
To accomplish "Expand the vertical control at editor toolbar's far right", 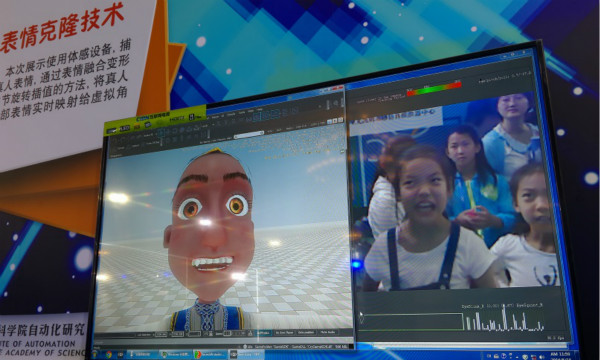I will coord(342,102).
